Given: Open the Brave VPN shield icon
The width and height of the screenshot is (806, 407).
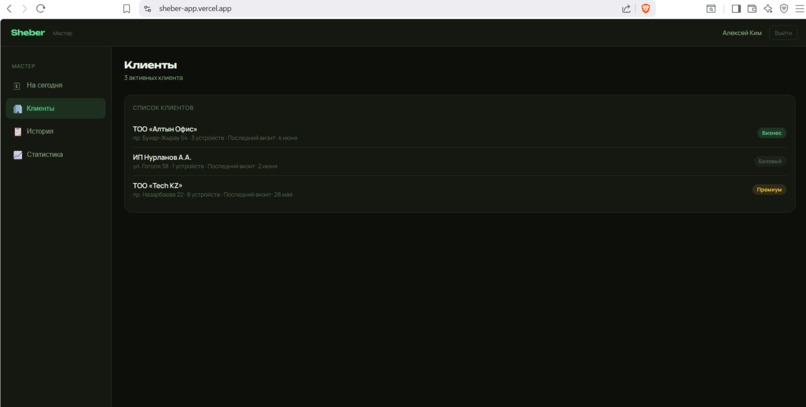Looking at the screenshot, I should coord(784,9).
